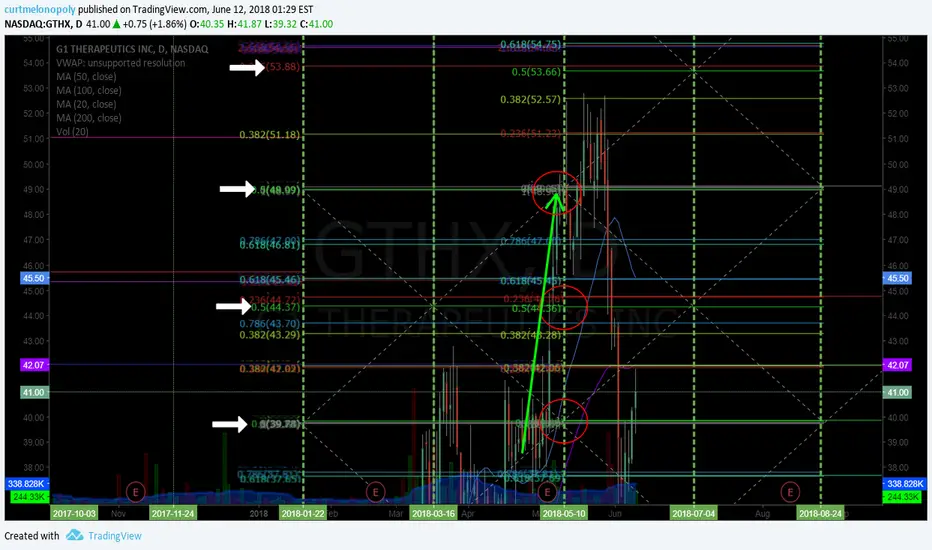Image resolution: width=932 pixels, height=550 pixels.
Task: Select the 2018-01-22 date marker
Action: point(303,513)
